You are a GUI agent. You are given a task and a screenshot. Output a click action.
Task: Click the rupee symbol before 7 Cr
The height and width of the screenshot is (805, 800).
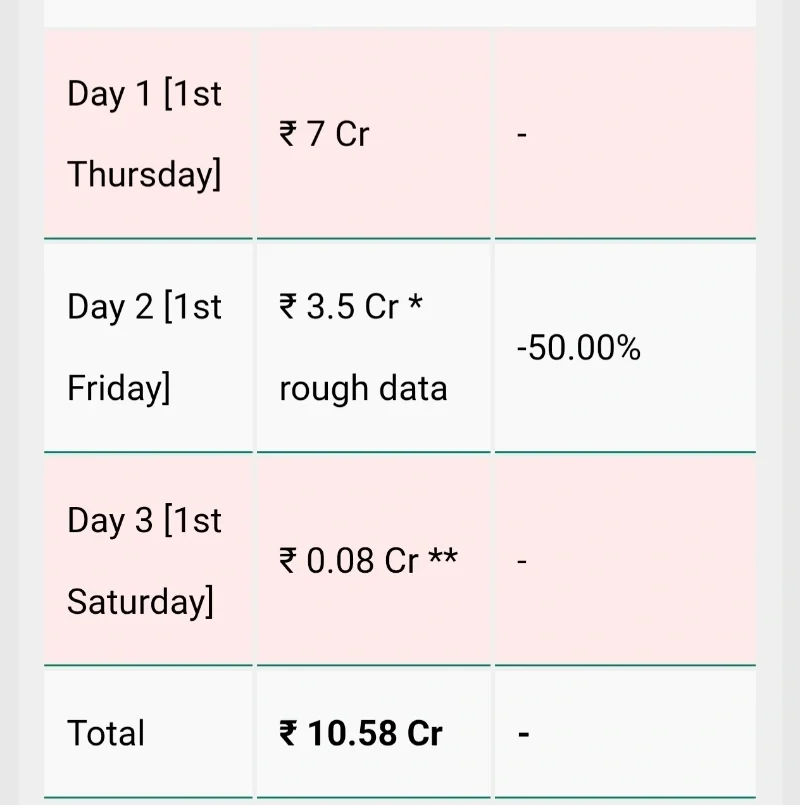pyautogui.click(x=288, y=134)
